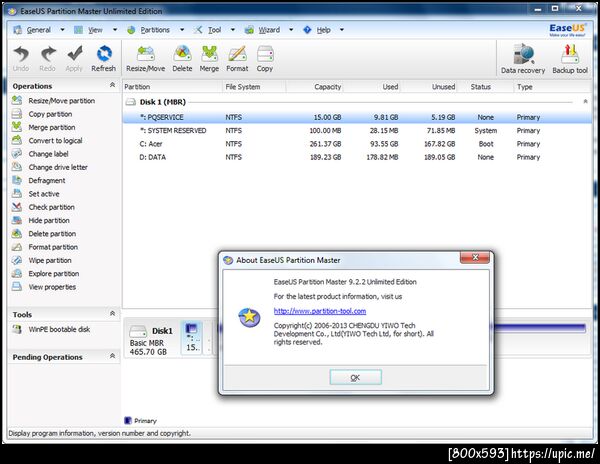Image resolution: width=600 pixels, height=464 pixels.
Task: Click the Format toolbar icon
Action: 237,59
